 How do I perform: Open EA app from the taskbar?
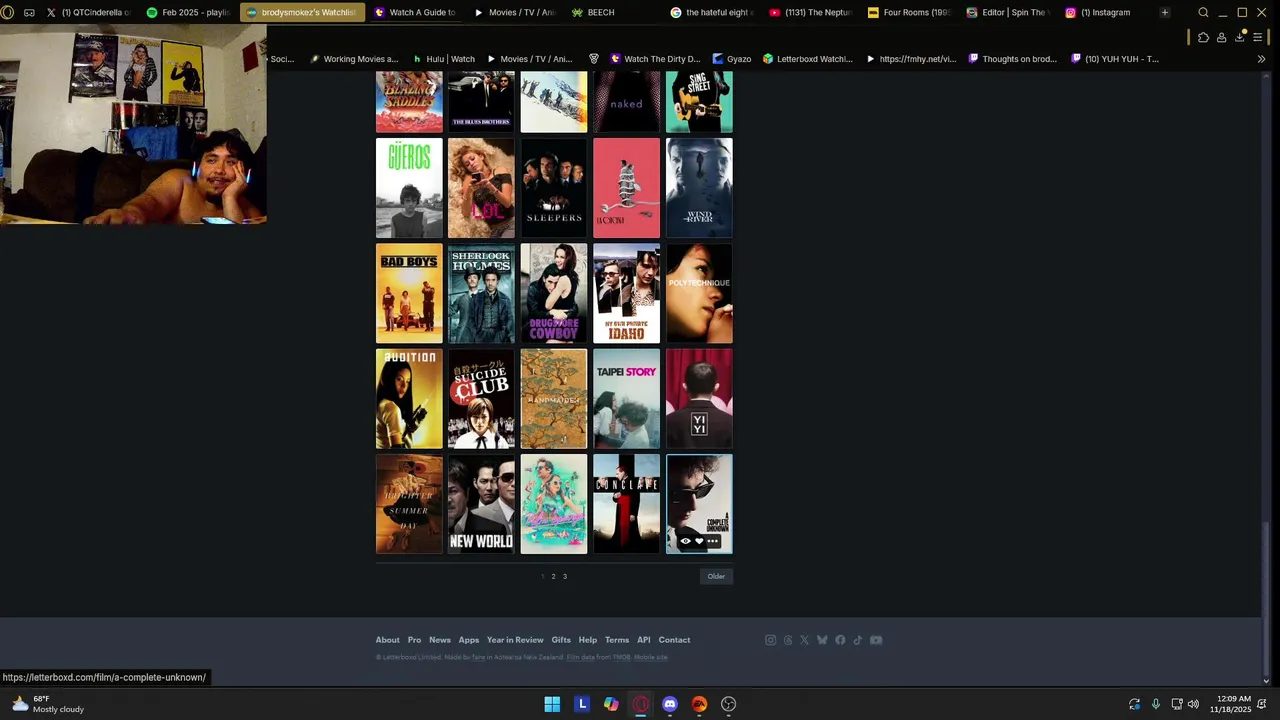[699, 704]
